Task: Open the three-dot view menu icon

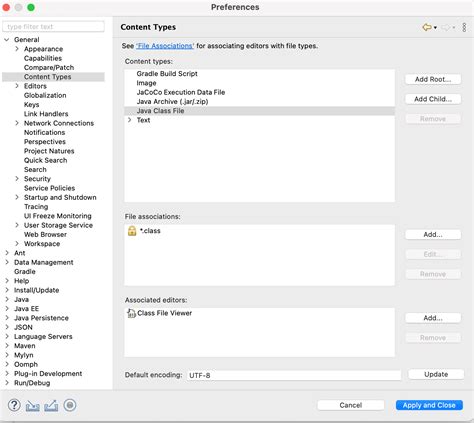Action: (x=464, y=27)
